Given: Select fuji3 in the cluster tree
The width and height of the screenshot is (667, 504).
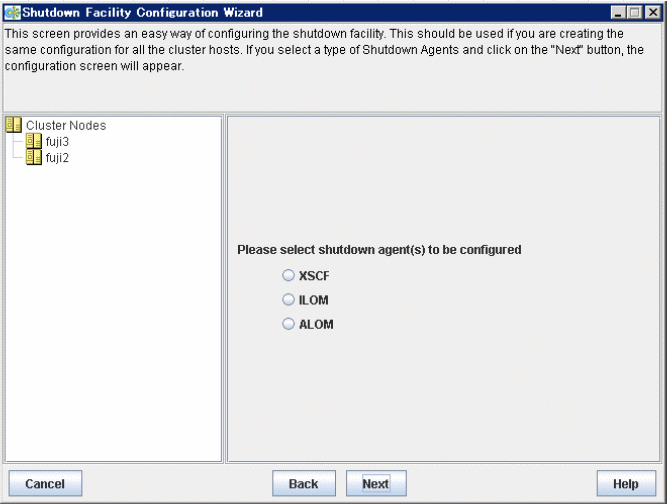Looking at the screenshot, I should pos(57,141).
